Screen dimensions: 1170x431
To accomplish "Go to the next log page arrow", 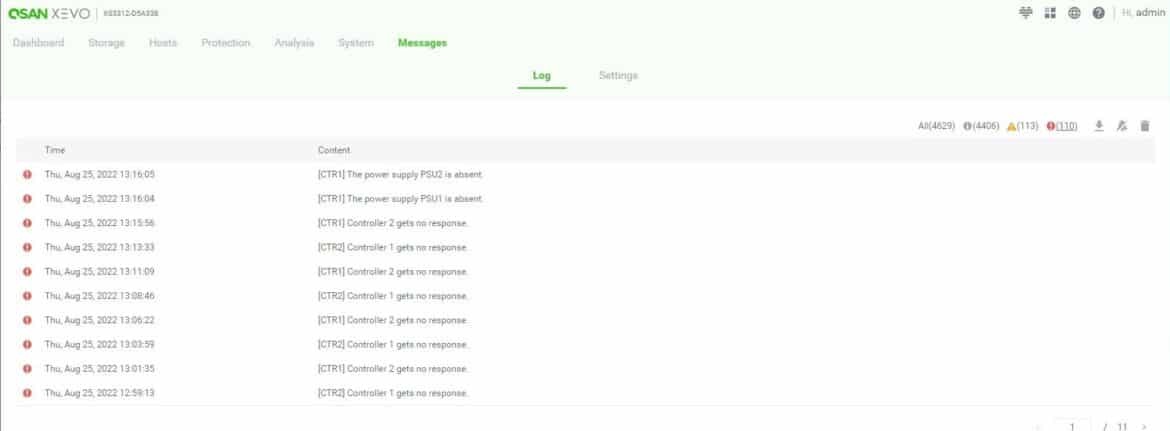I will [x=1144, y=427].
